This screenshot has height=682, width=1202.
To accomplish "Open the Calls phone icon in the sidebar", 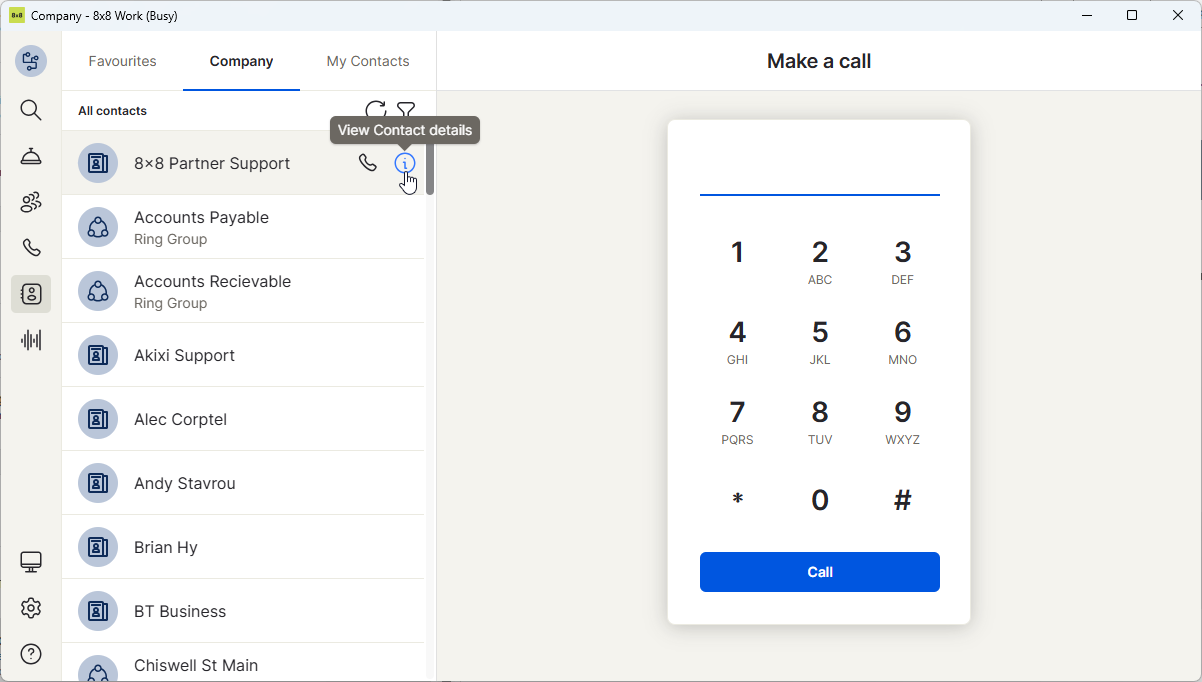I will (31, 248).
